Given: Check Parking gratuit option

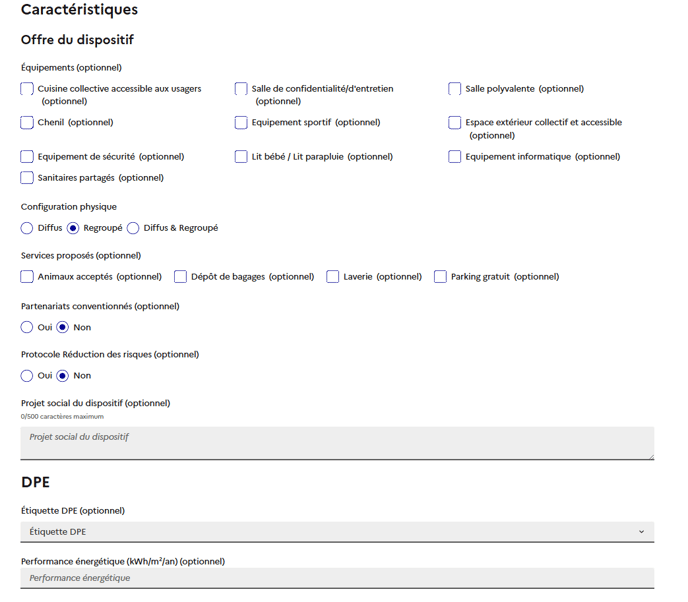Looking at the screenshot, I should point(440,277).
